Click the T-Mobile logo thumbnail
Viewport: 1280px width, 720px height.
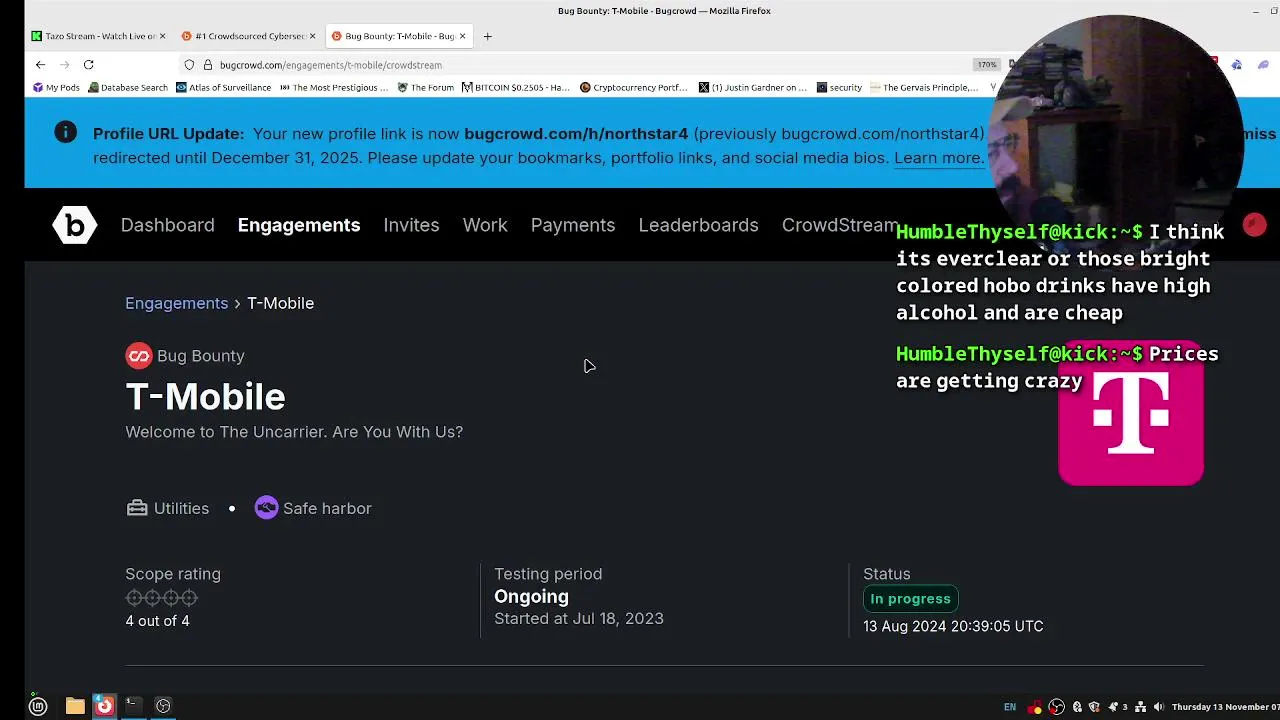[1131, 414]
